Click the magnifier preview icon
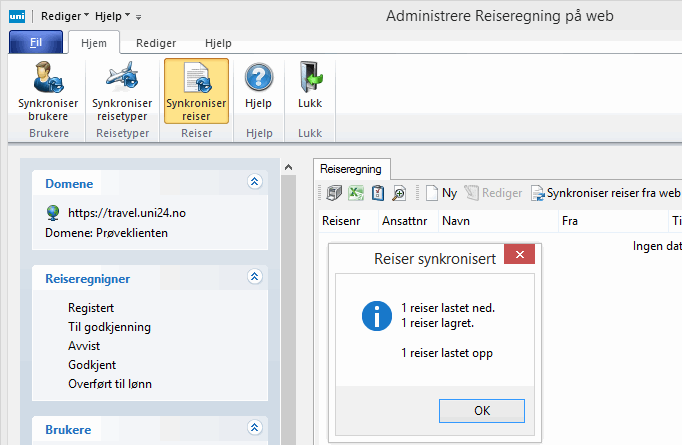The image size is (682, 445). coord(398,194)
